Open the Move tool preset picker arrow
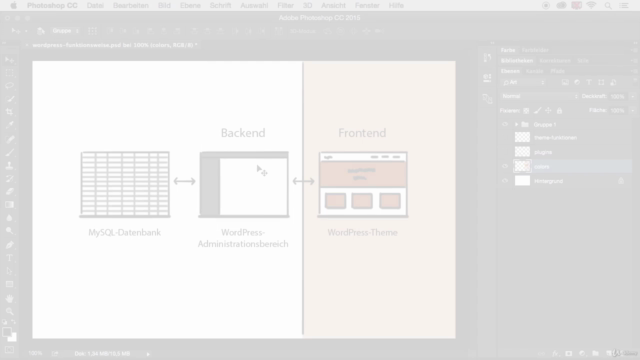Screen dimensions: 640x360 (x=26, y=31)
